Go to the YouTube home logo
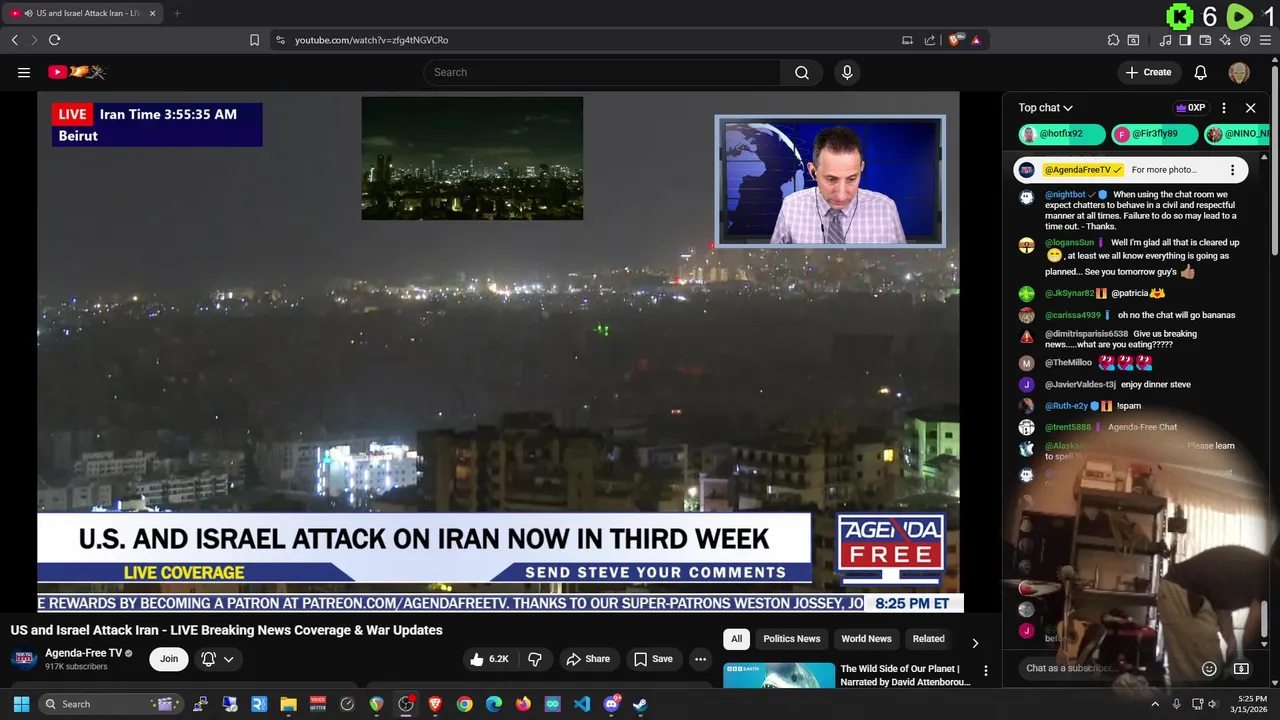The height and width of the screenshot is (720, 1280). [76, 72]
